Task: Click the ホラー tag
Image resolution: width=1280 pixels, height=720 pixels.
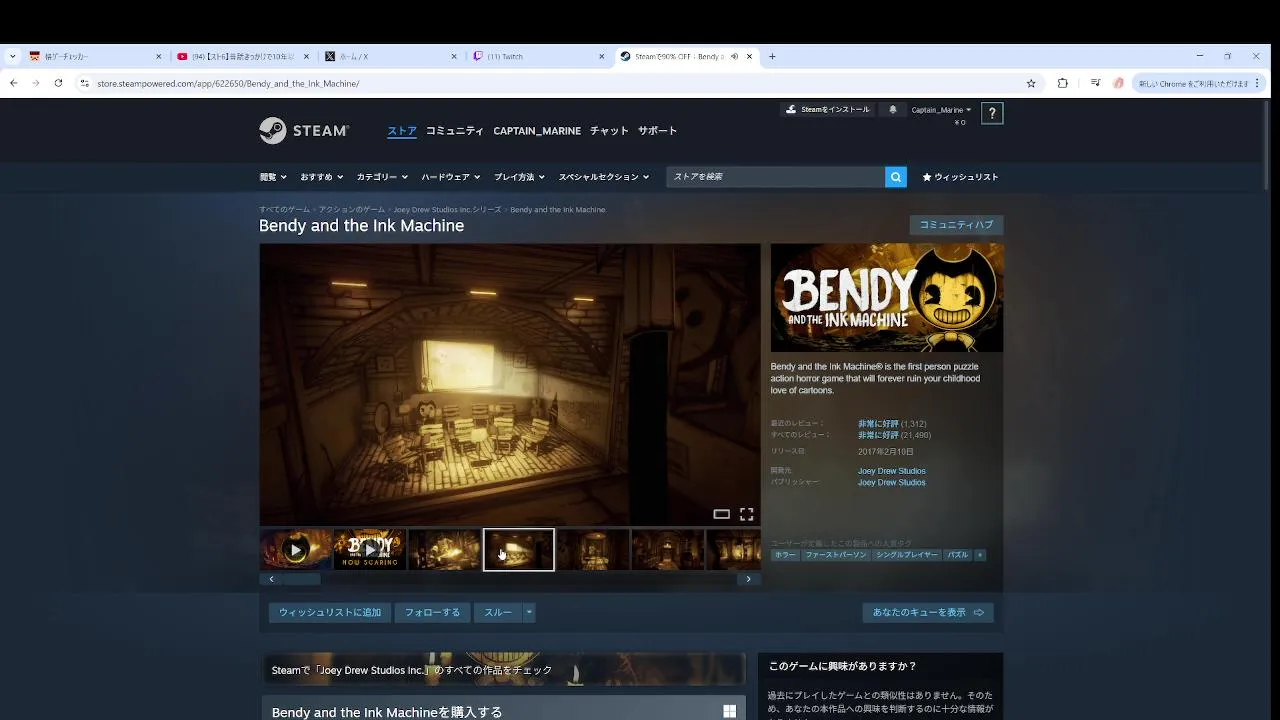Action: point(785,555)
